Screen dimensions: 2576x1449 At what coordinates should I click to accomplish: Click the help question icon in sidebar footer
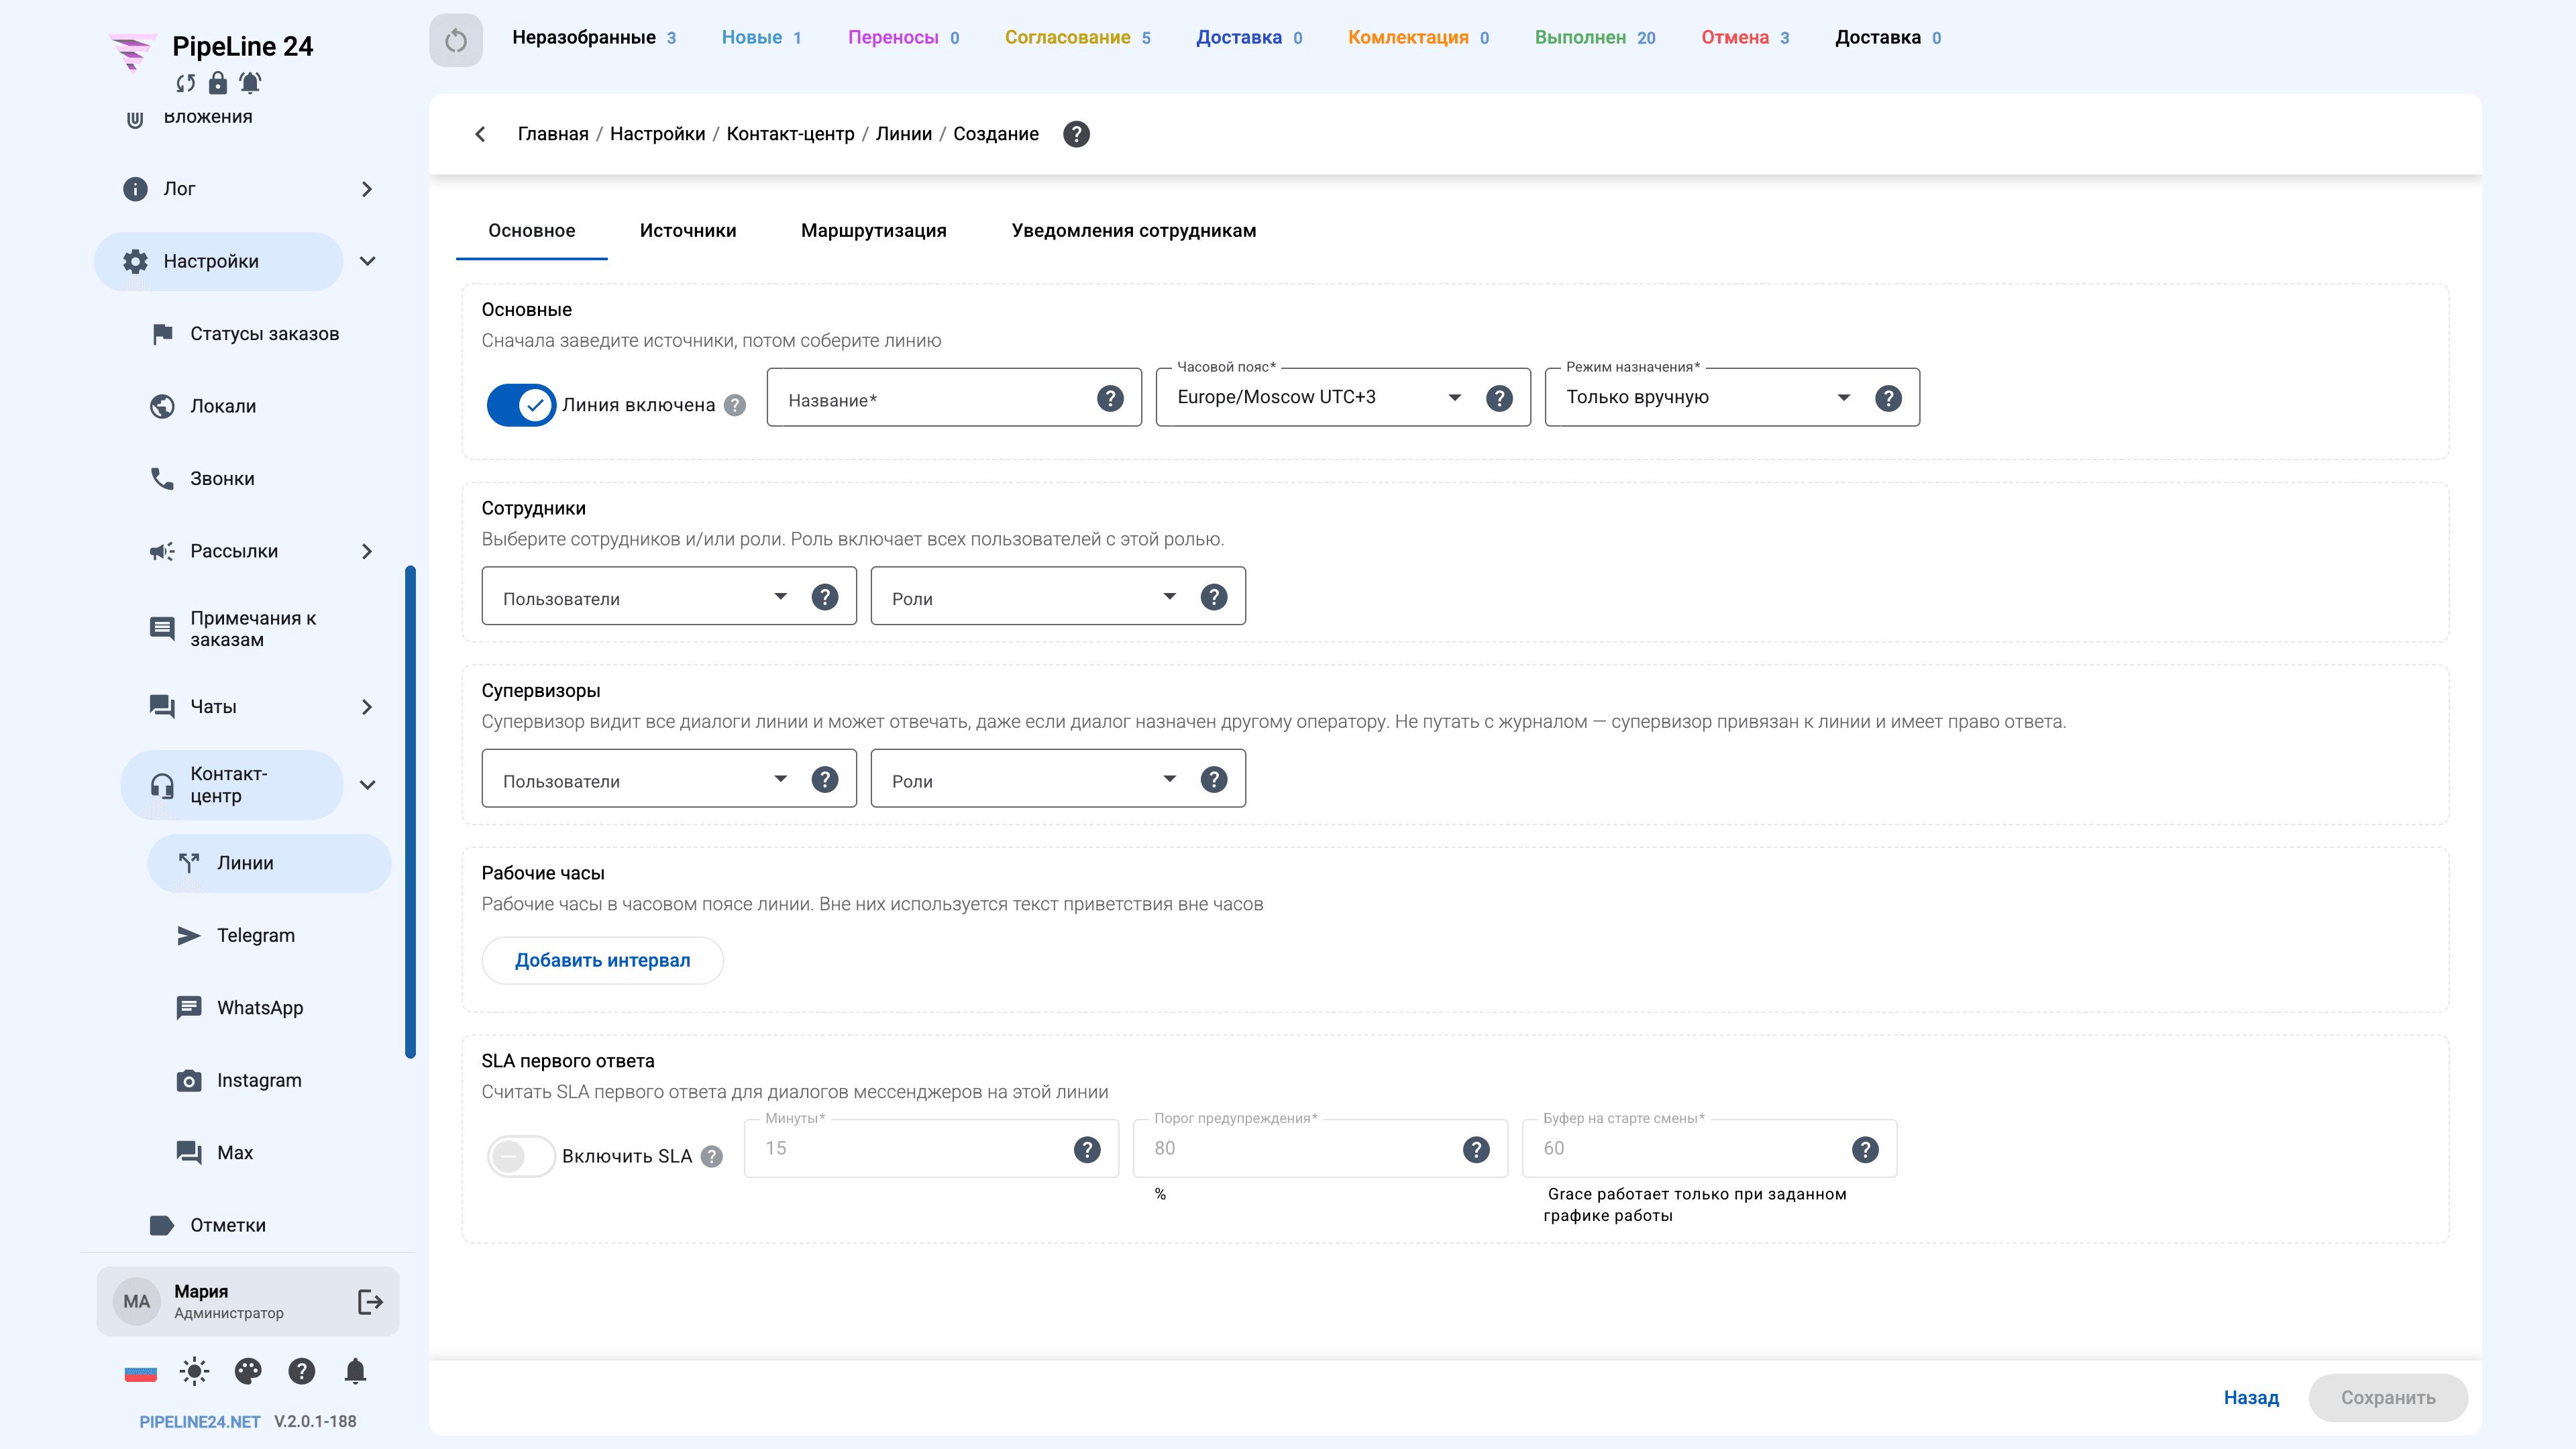tap(301, 1371)
